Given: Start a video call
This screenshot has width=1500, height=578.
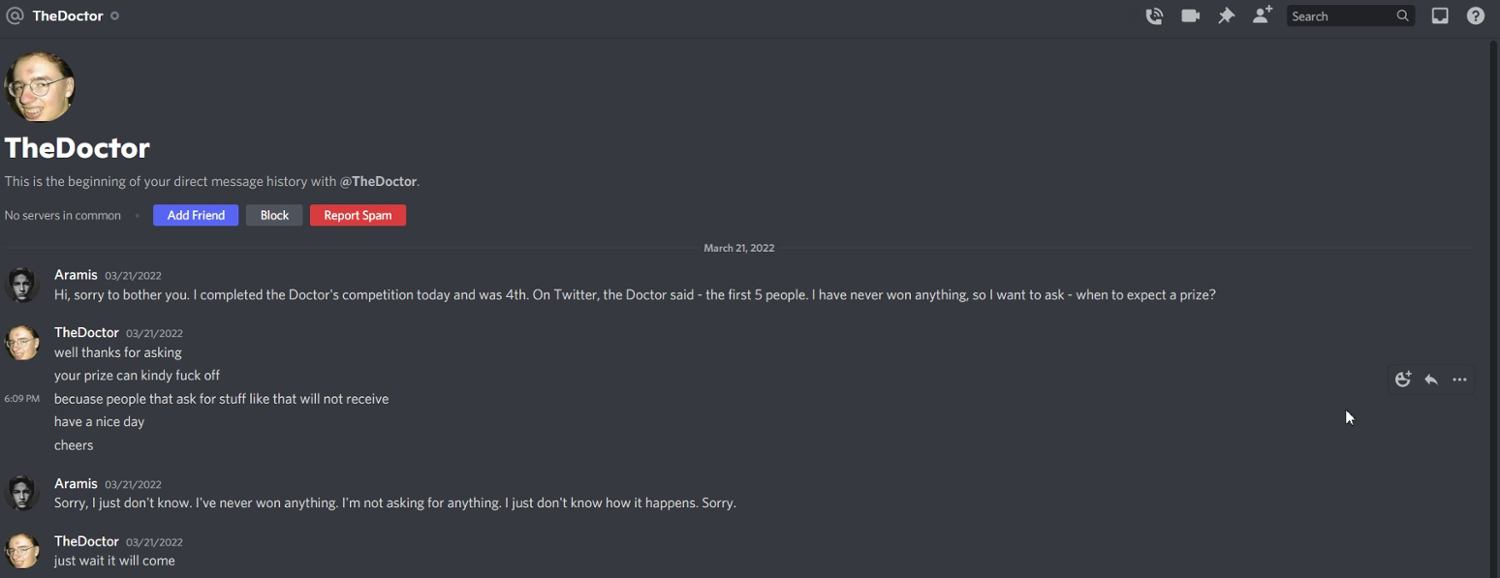Looking at the screenshot, I should (1190, 16).
